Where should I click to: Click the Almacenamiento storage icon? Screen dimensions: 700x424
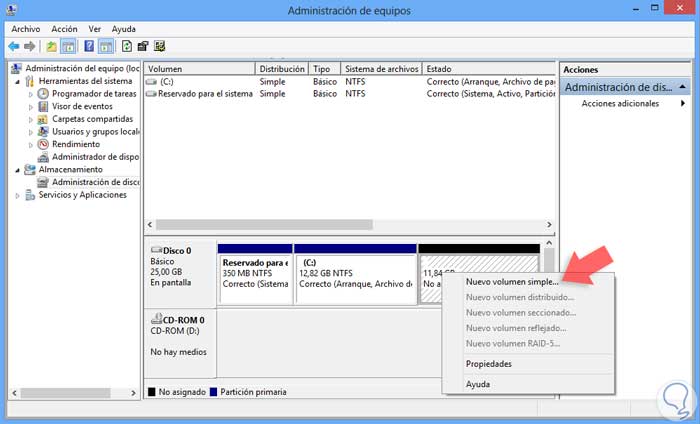click(x=29, y=170)
